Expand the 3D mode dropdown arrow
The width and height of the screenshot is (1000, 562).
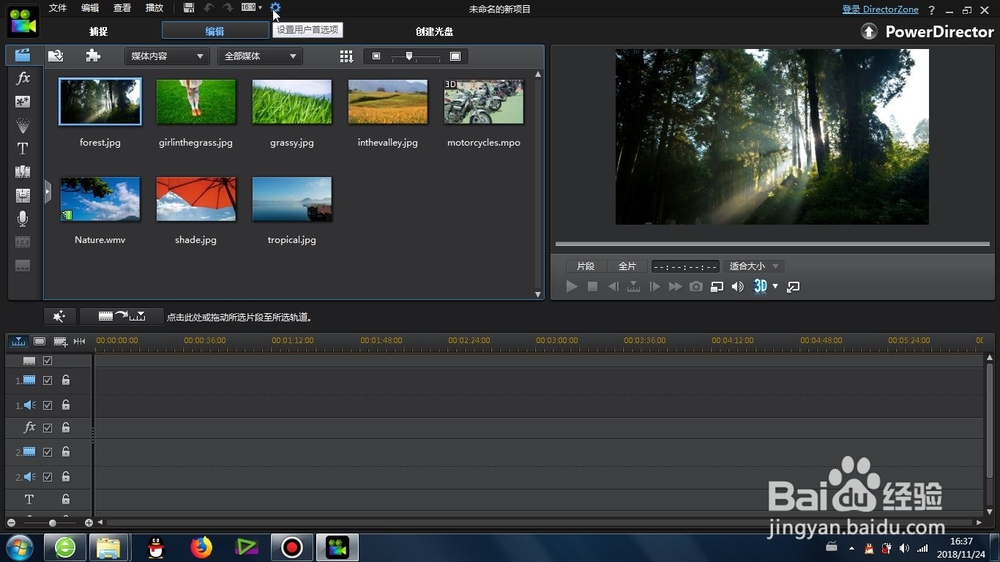tap(776, 286)
